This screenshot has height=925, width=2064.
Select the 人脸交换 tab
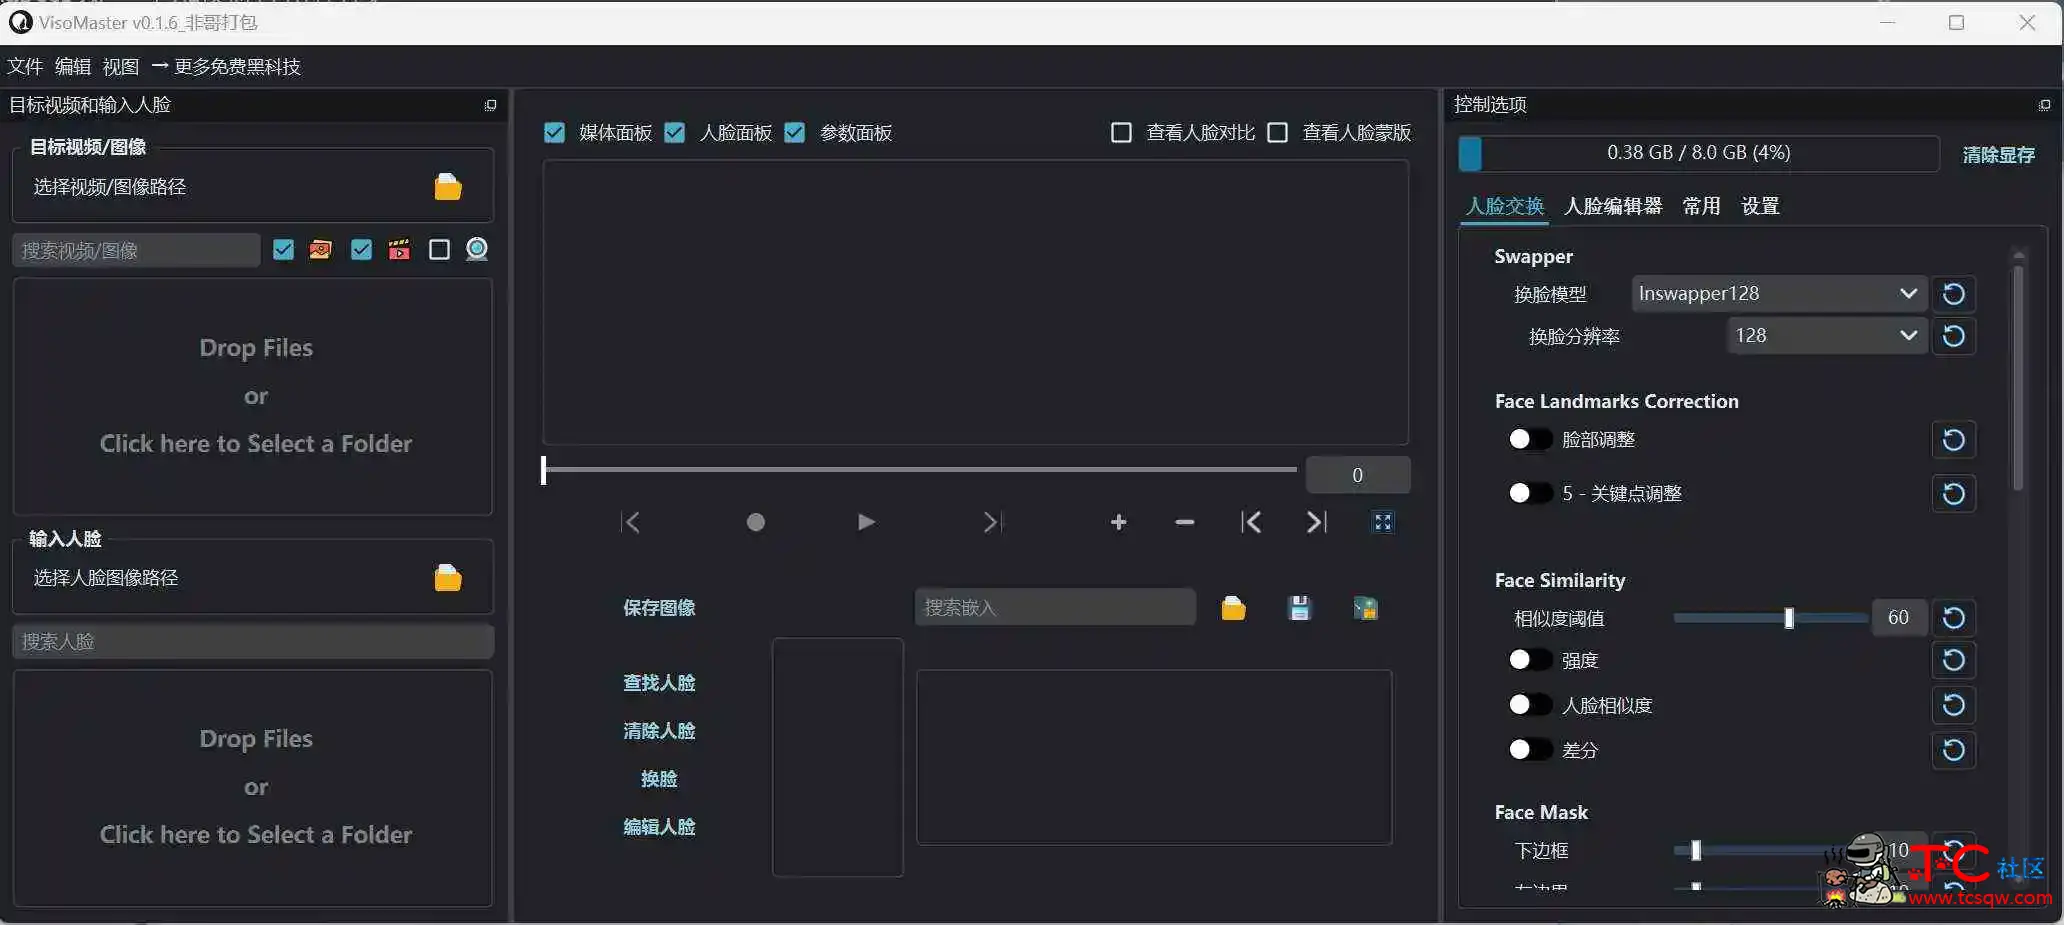pos(1505,206)
